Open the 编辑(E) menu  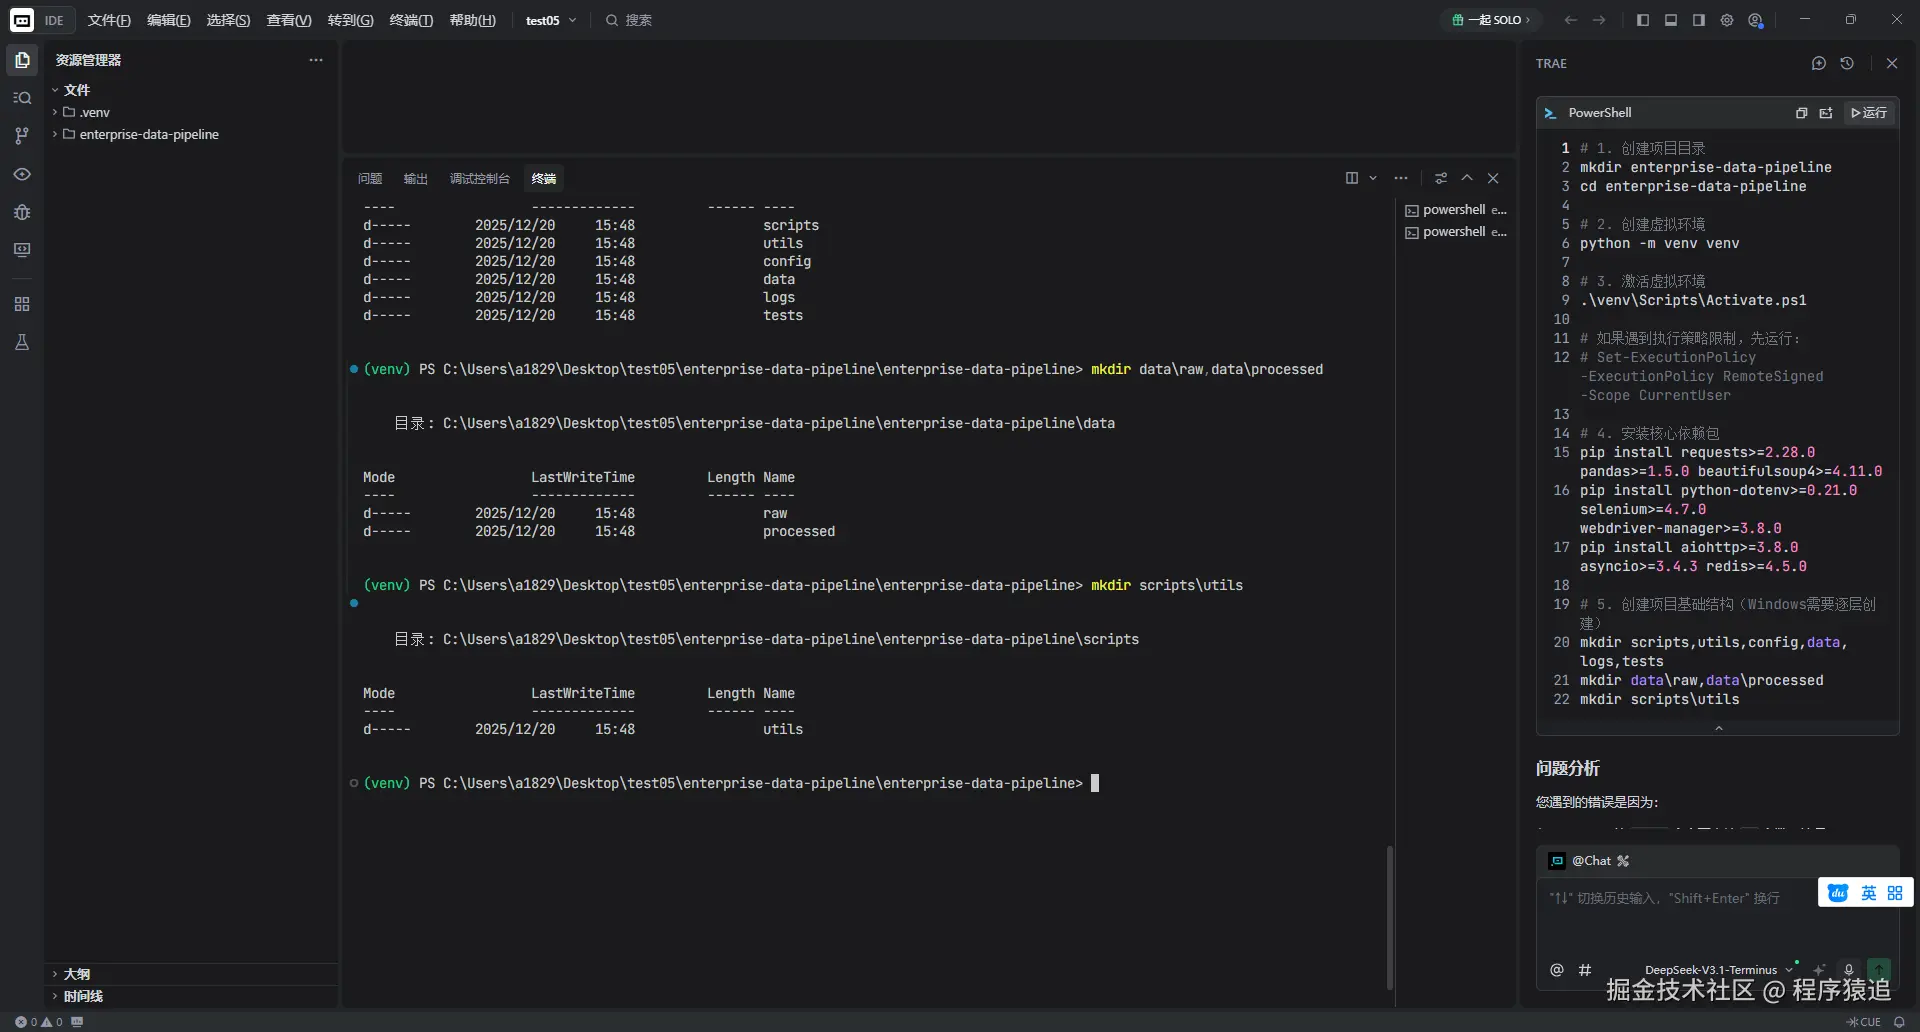click(x=168, y=20)
